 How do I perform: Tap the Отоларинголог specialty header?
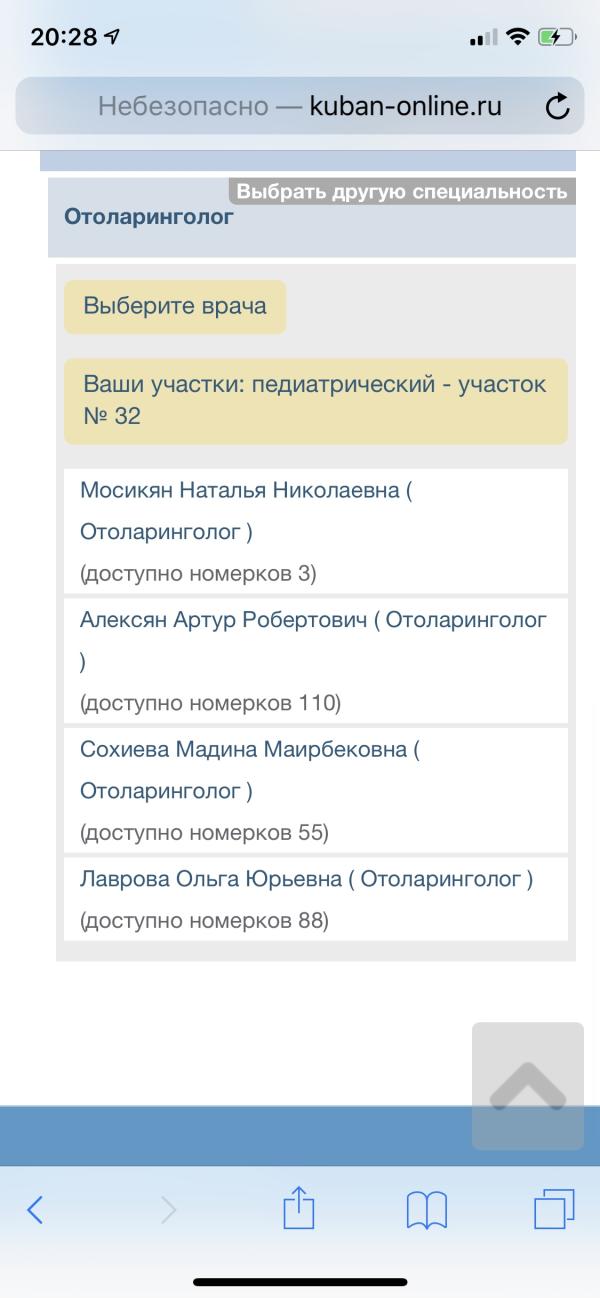pyautogui.click(x=149, y=216)
